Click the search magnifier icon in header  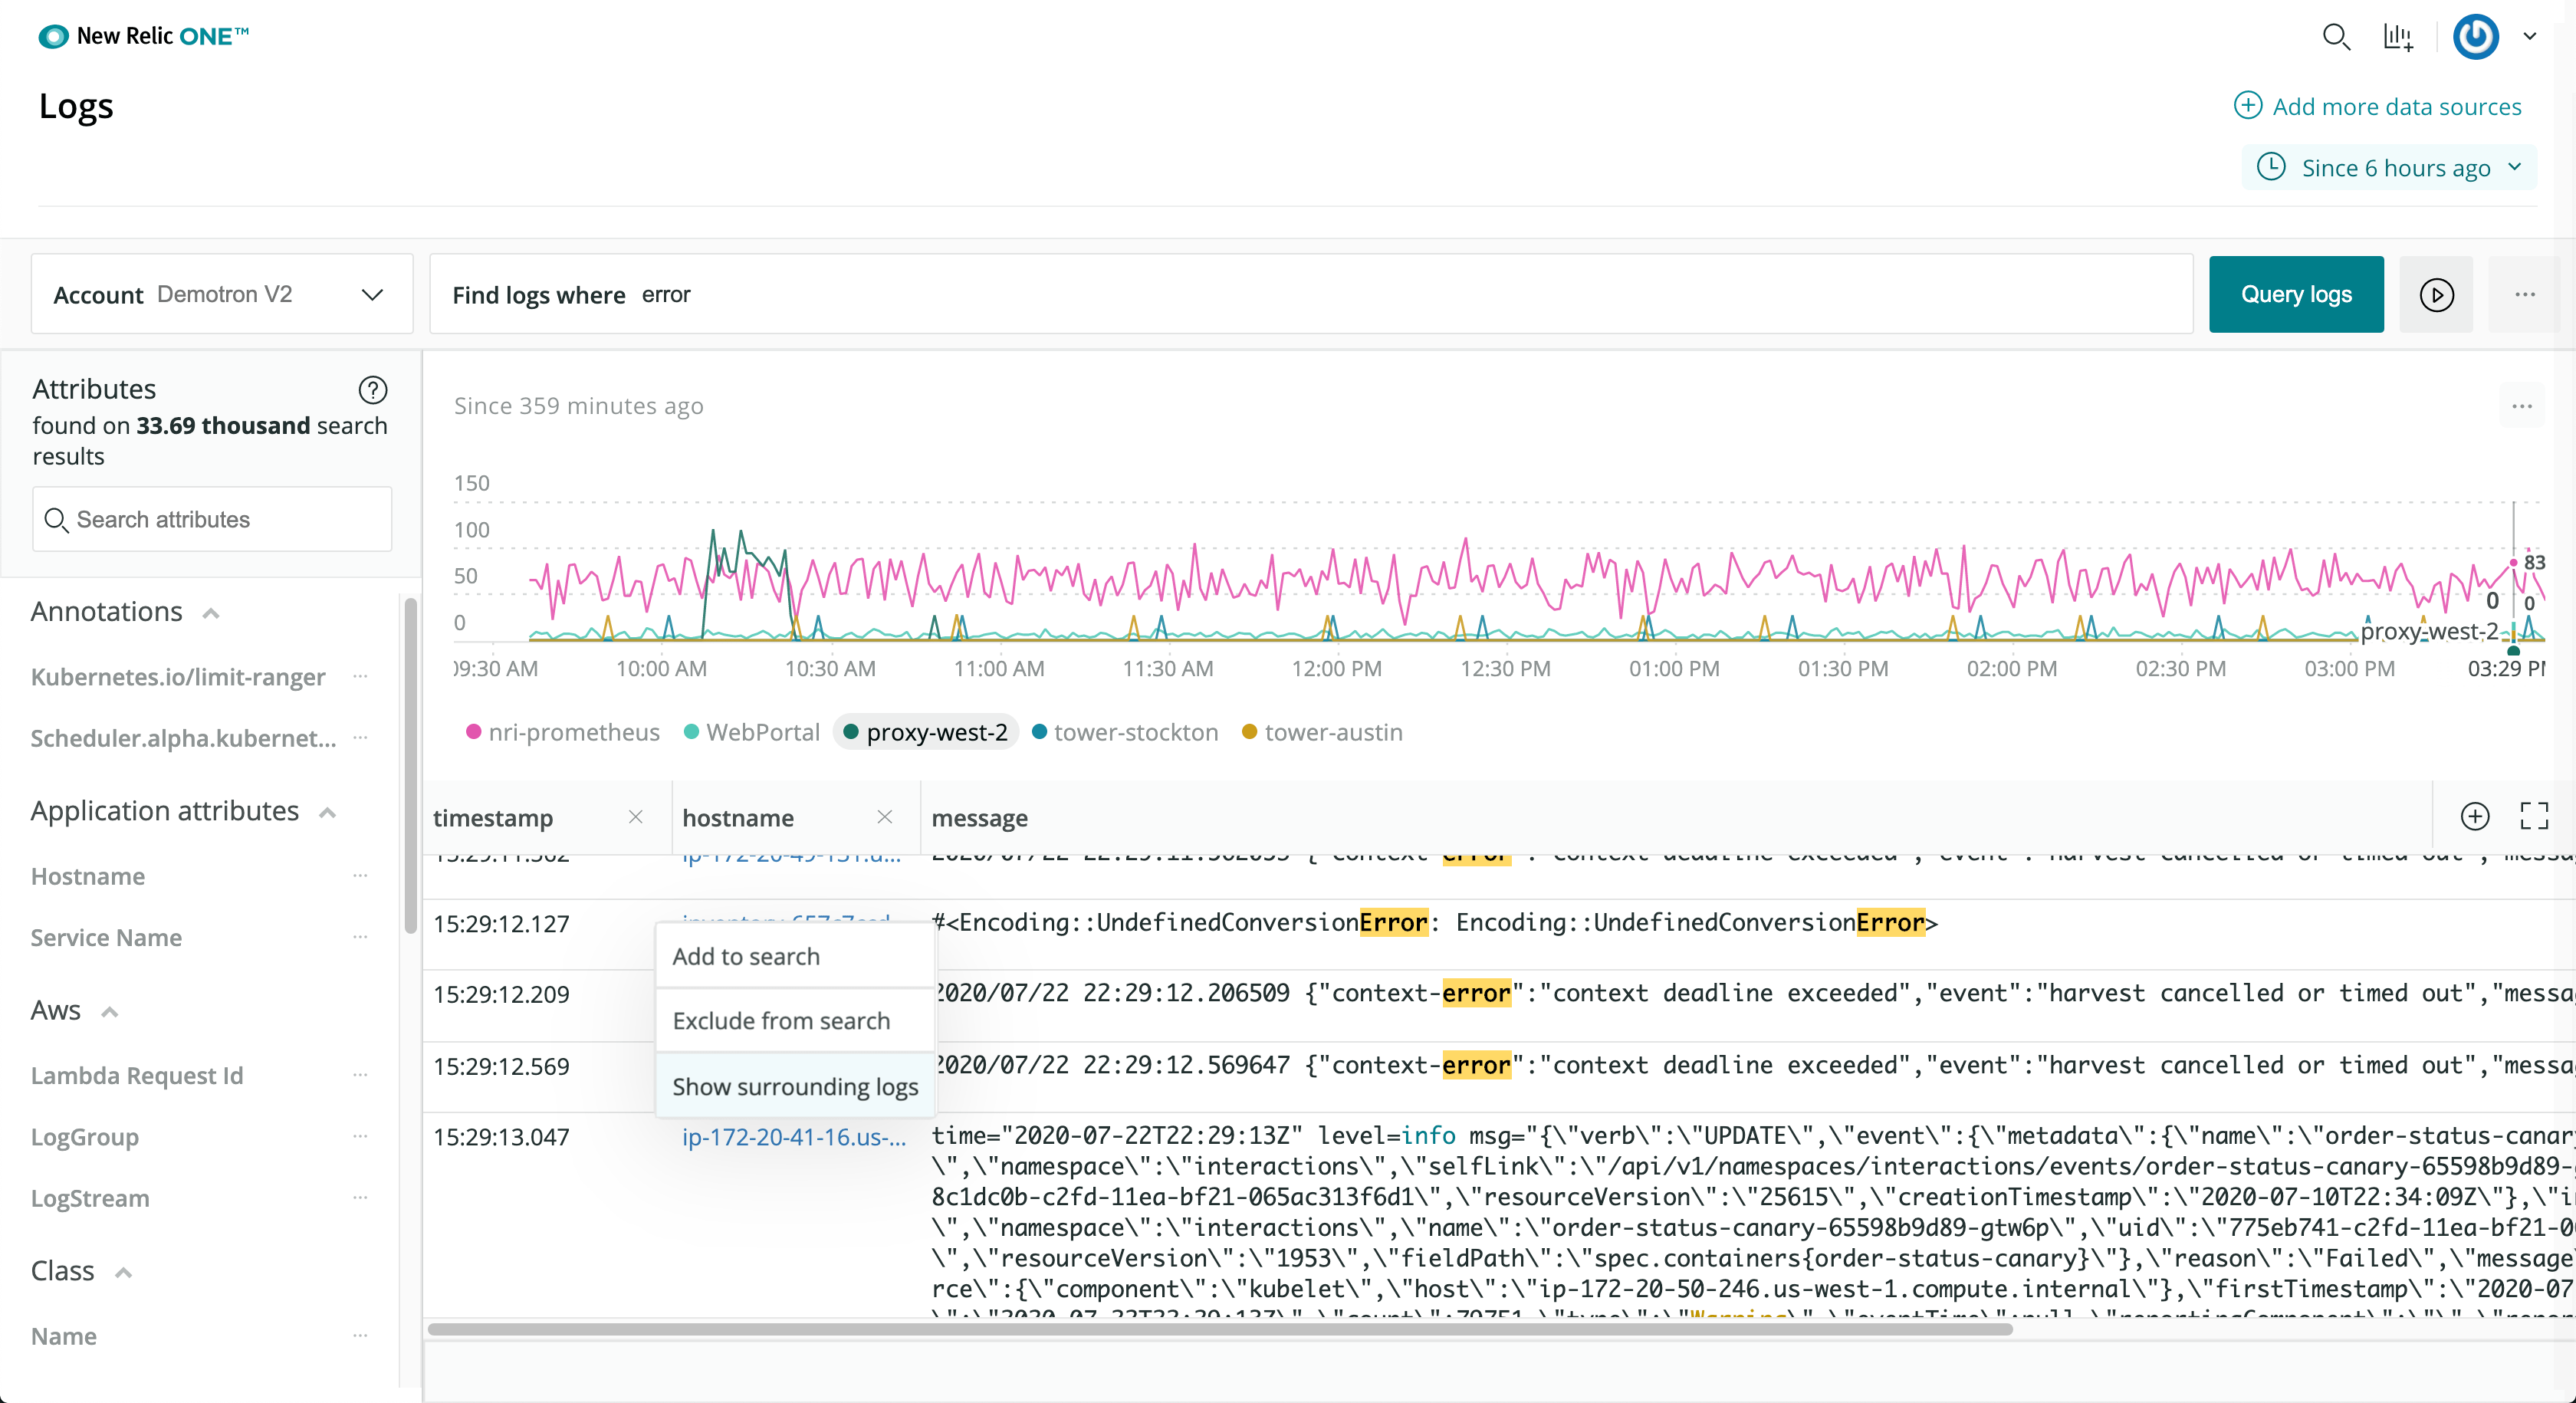click(x=2335, y=37)
